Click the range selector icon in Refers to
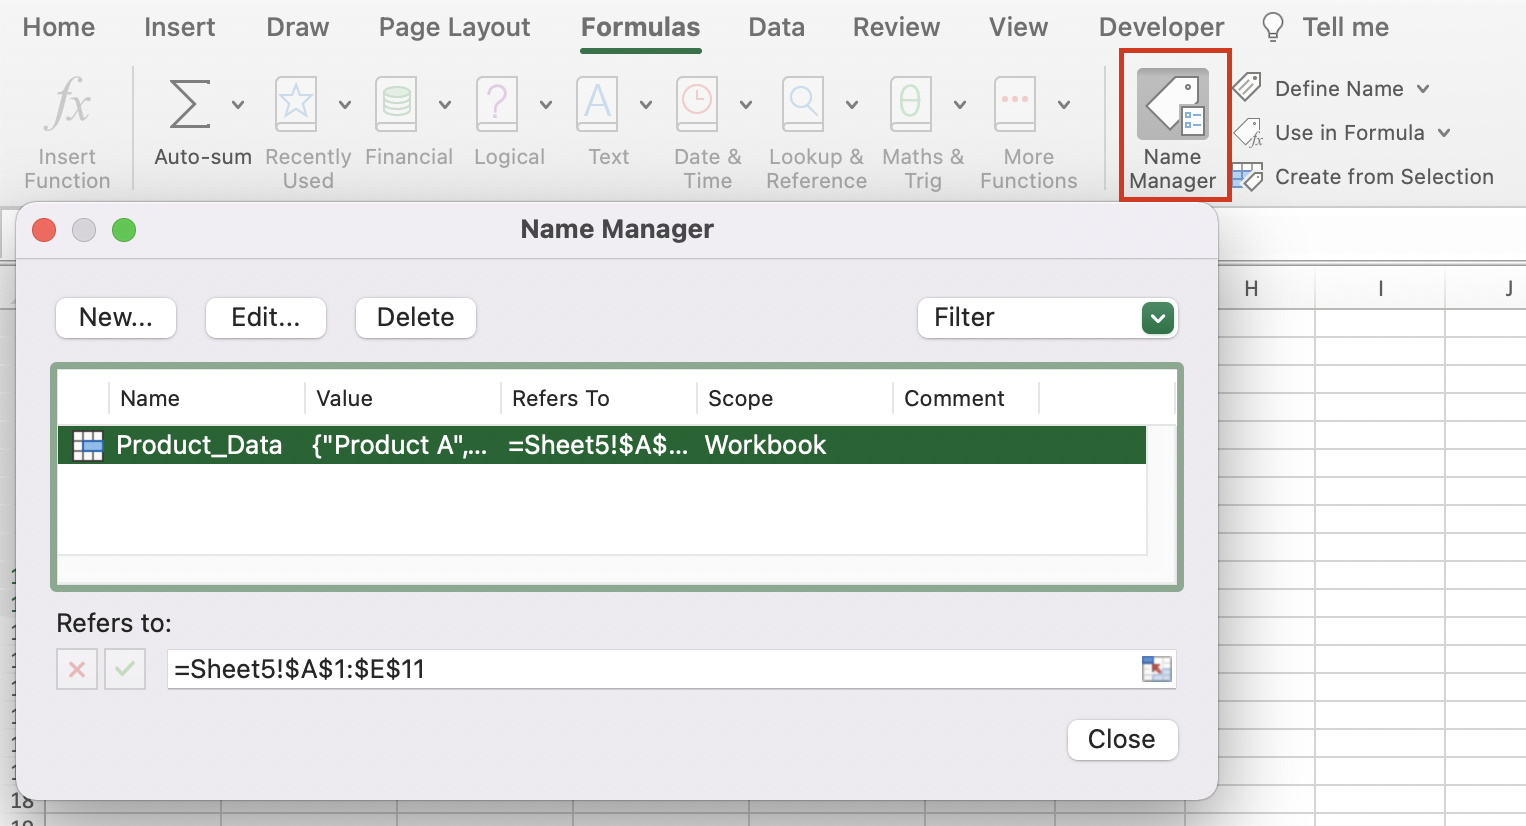This screenshot has height=826, width=1526. (x=1156, y=669)
